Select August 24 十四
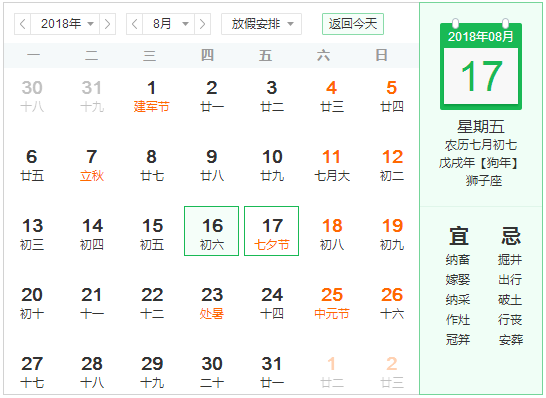This screenshot has height=398, width=546. coord(272,303)
